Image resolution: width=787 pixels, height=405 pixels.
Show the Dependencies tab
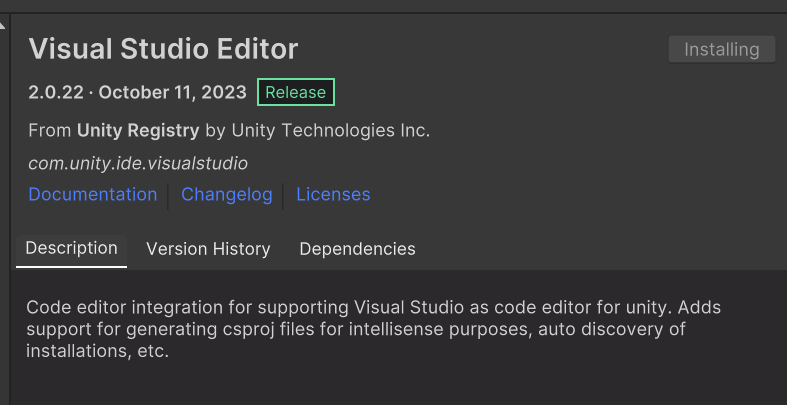[357, 249]
